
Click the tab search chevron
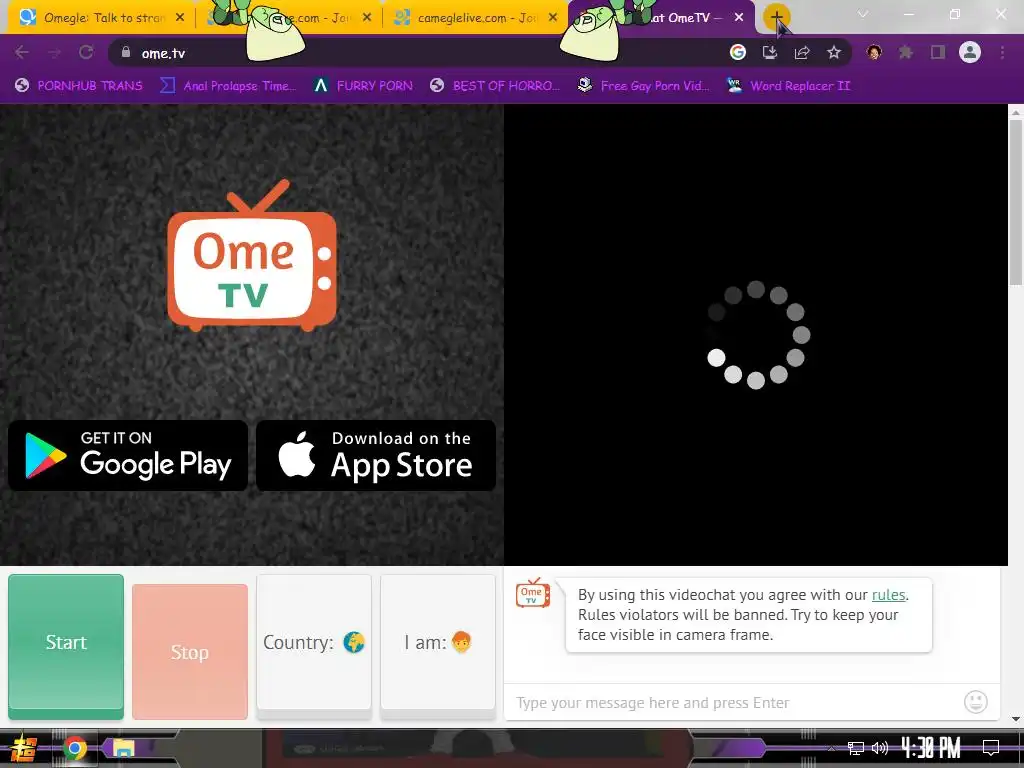click(863, 14)
